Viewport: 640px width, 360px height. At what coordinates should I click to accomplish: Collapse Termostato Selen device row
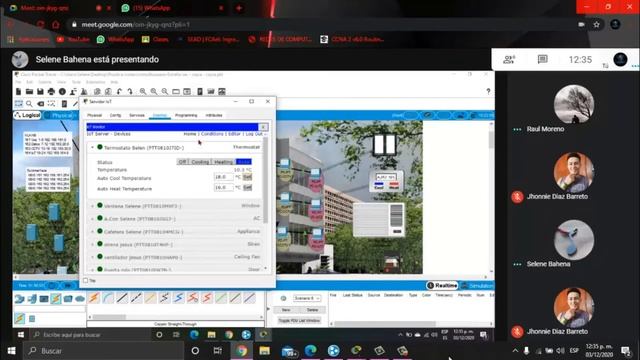[x=92, y=147]
